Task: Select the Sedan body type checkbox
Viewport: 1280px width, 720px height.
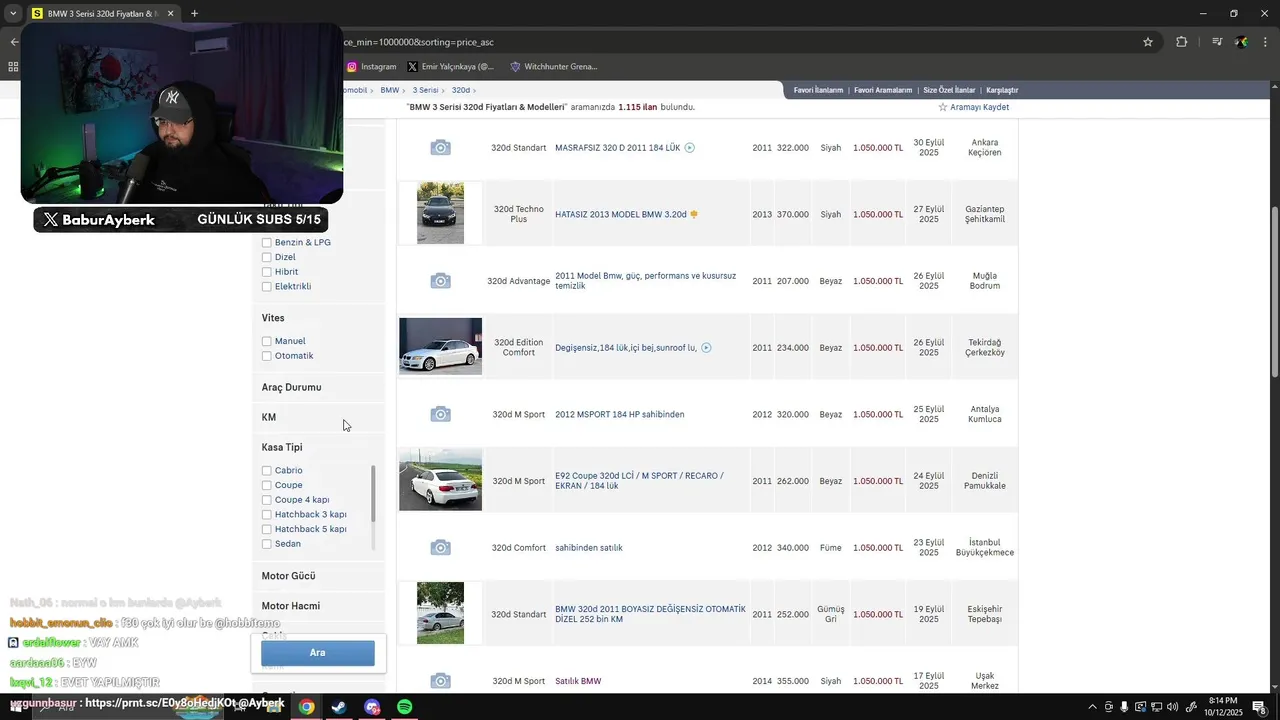Action: 267,544
